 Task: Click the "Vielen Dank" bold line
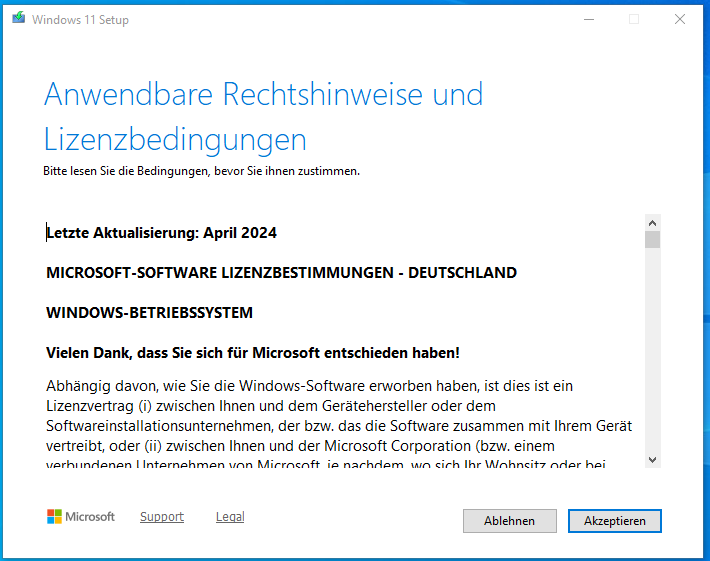click(x=252, y=353)
